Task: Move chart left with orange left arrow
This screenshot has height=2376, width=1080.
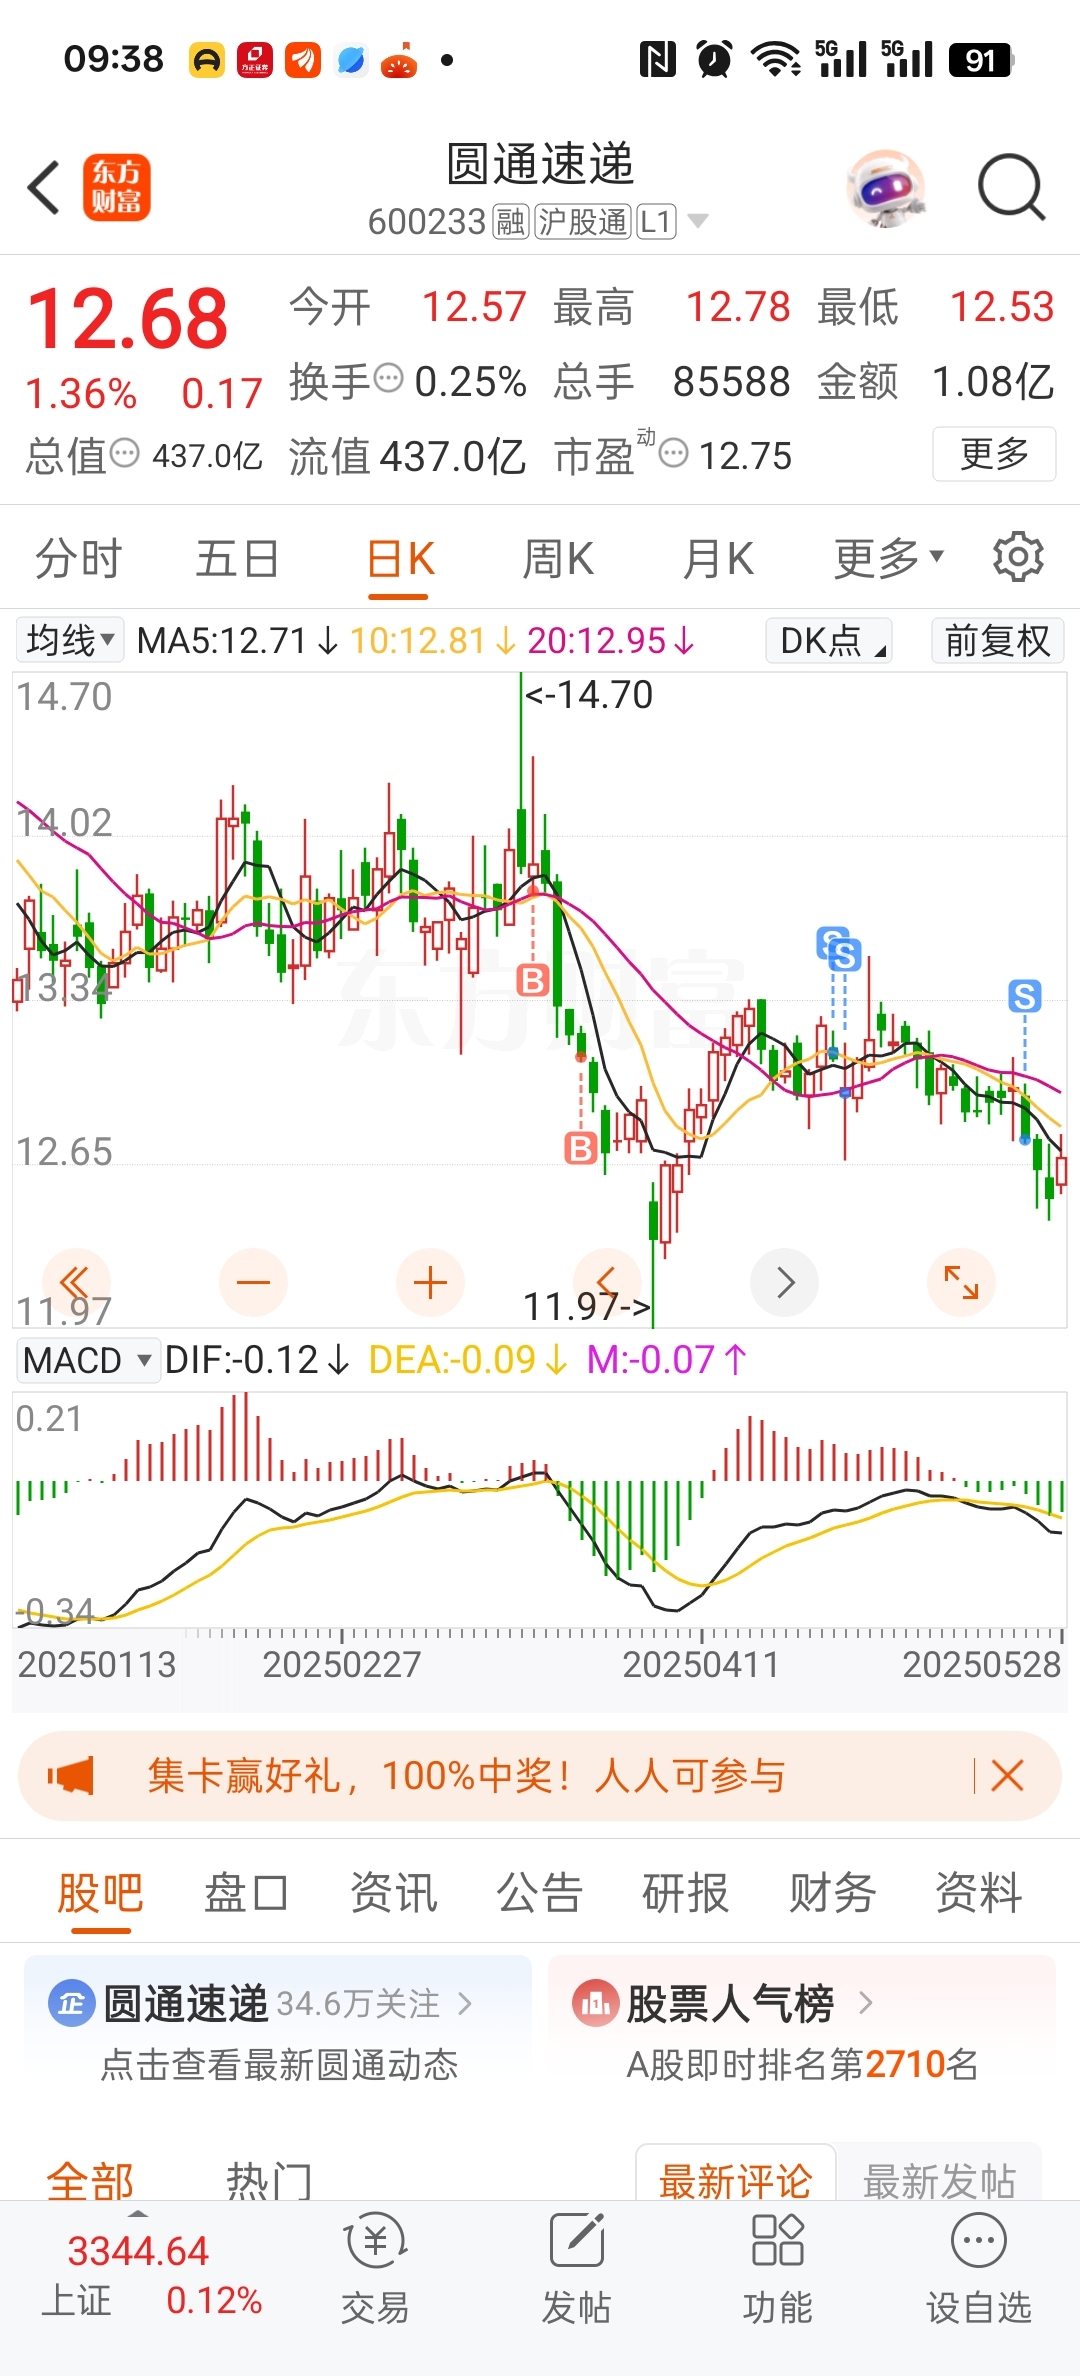Action: pos(607,1282)
